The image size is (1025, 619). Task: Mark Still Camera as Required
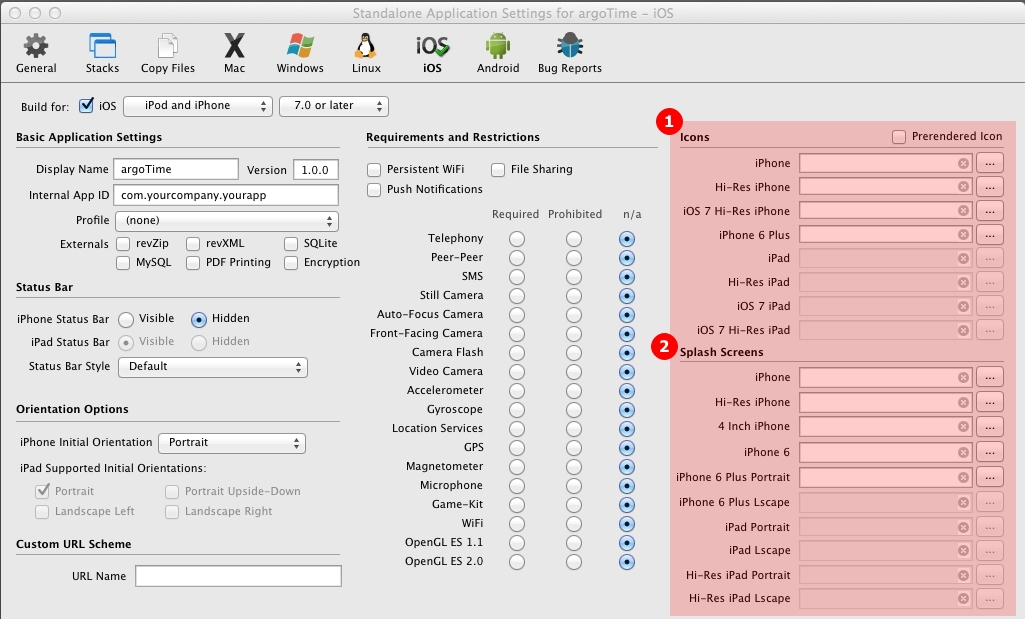tap(517, 296)
